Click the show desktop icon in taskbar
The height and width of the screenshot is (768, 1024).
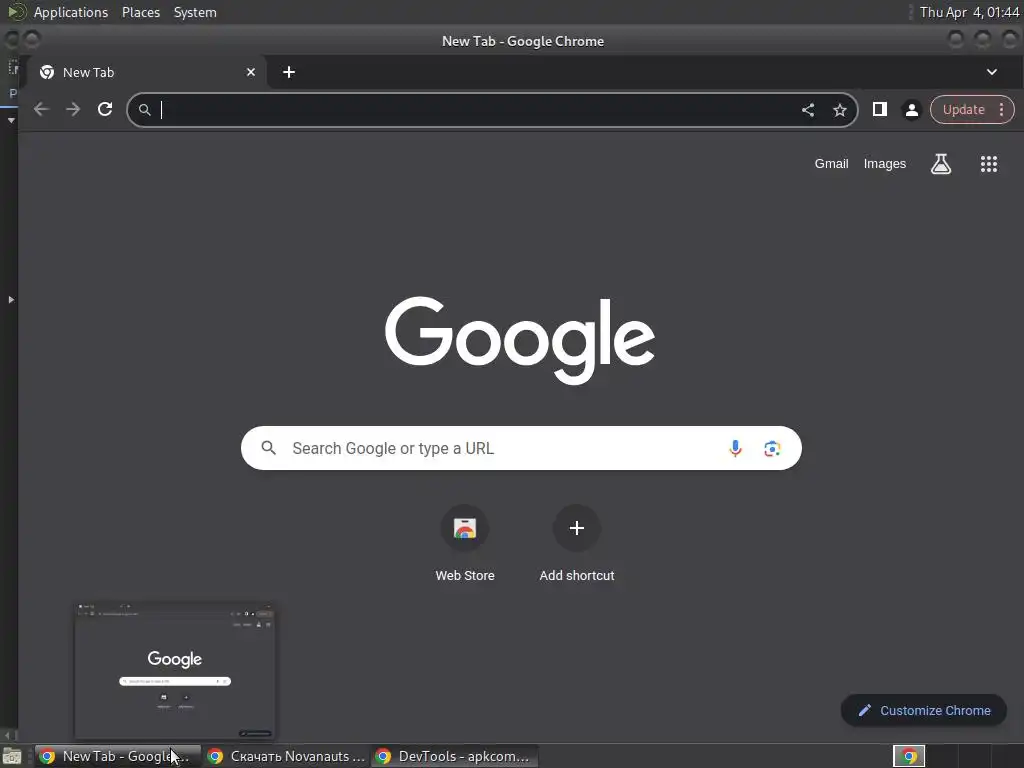12,757
